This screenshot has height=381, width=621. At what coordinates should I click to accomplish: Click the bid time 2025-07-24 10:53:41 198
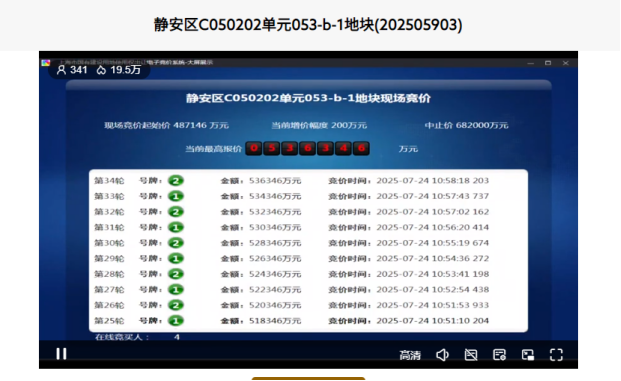click(432, 274)
